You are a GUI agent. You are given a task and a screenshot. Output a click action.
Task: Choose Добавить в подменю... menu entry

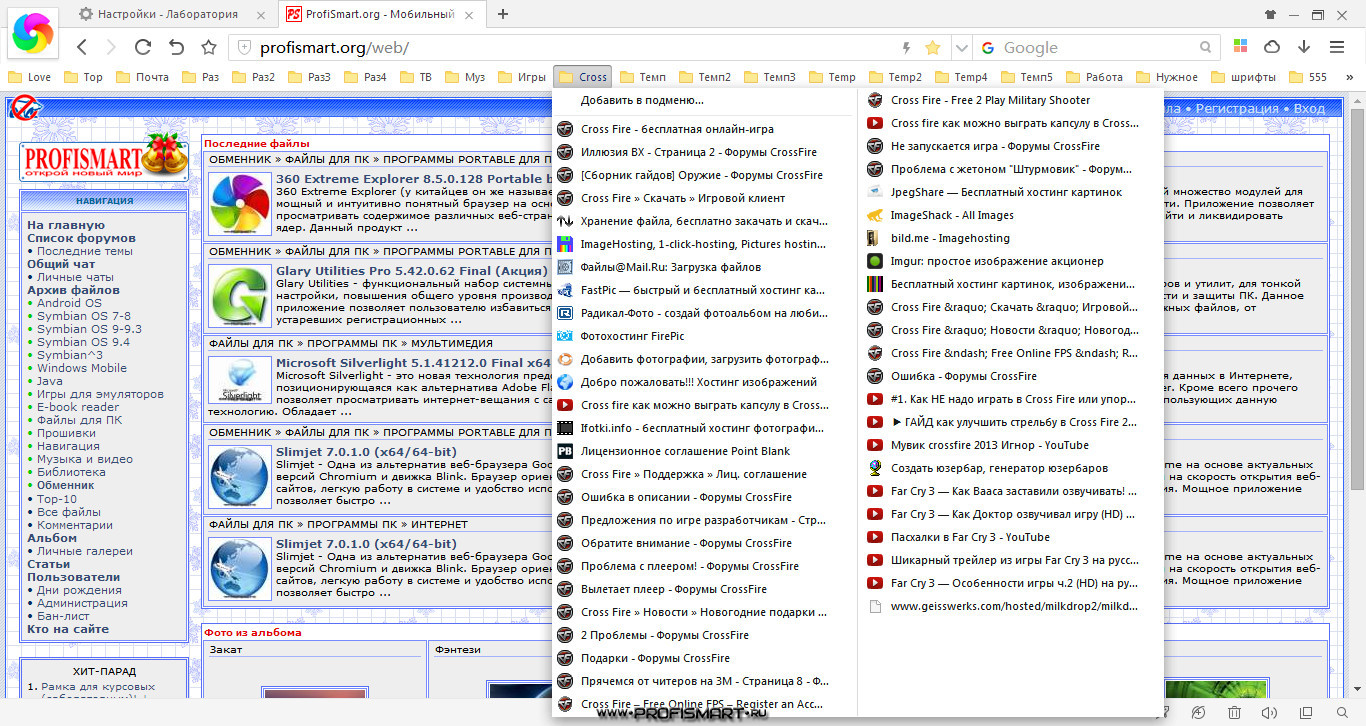click(704, 100)
